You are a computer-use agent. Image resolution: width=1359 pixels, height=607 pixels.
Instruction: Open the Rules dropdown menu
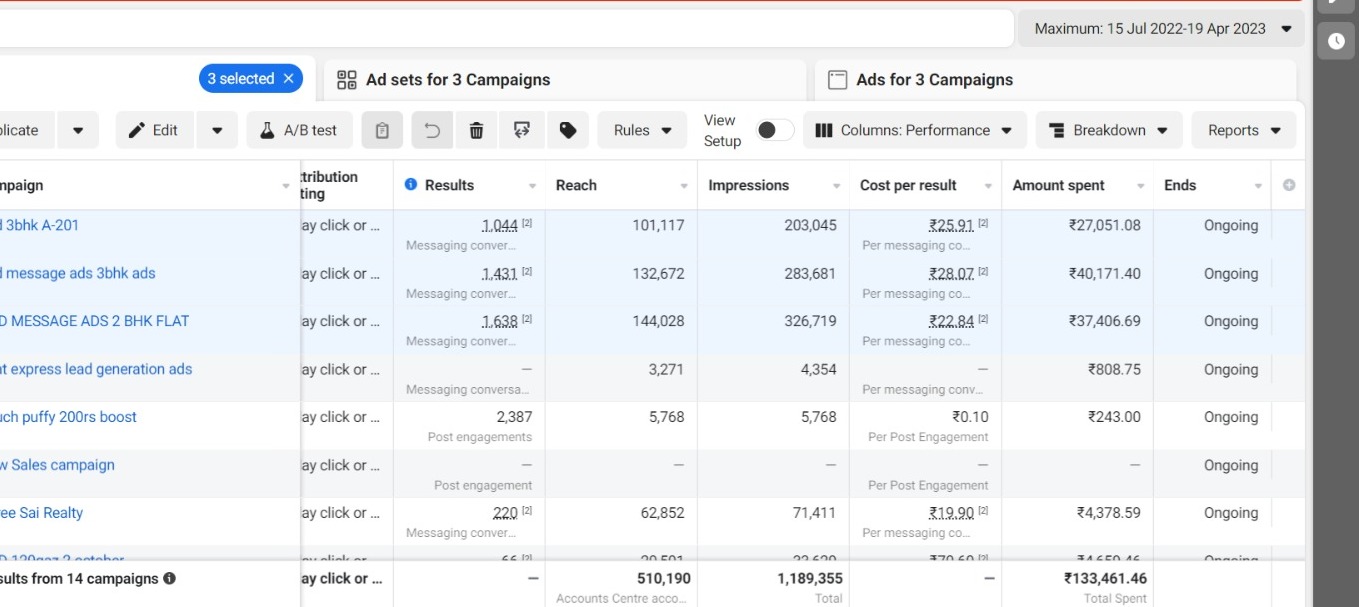[x=642, y=130]
